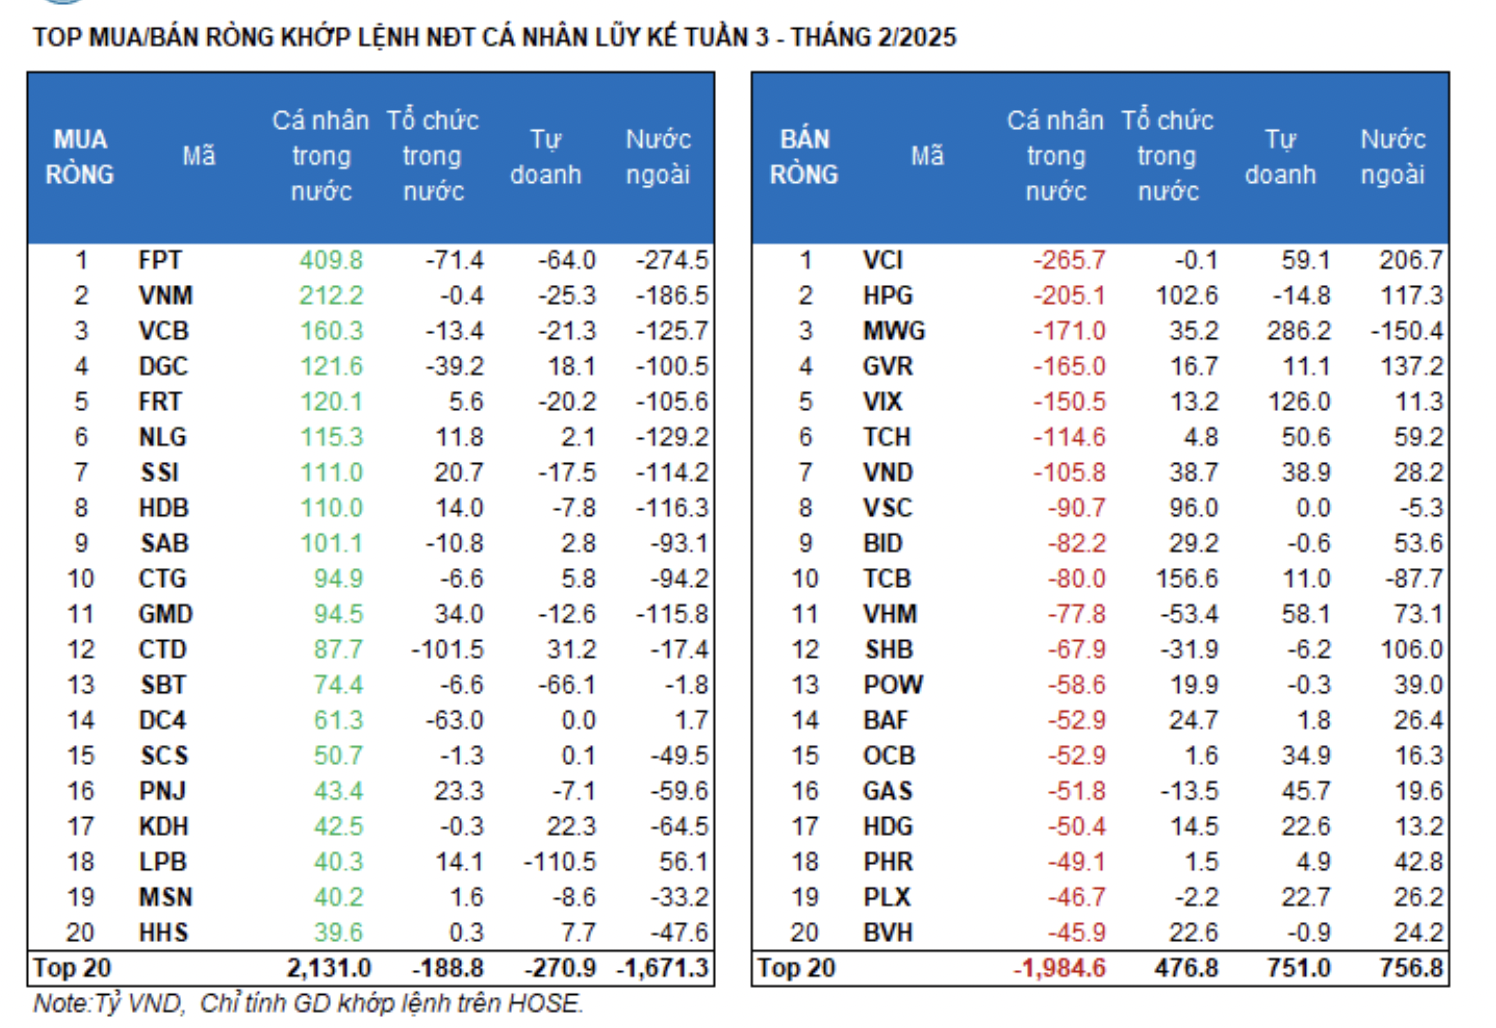
Task: Click the green value 409.8 for FPT
Action: tap(331, 261)
